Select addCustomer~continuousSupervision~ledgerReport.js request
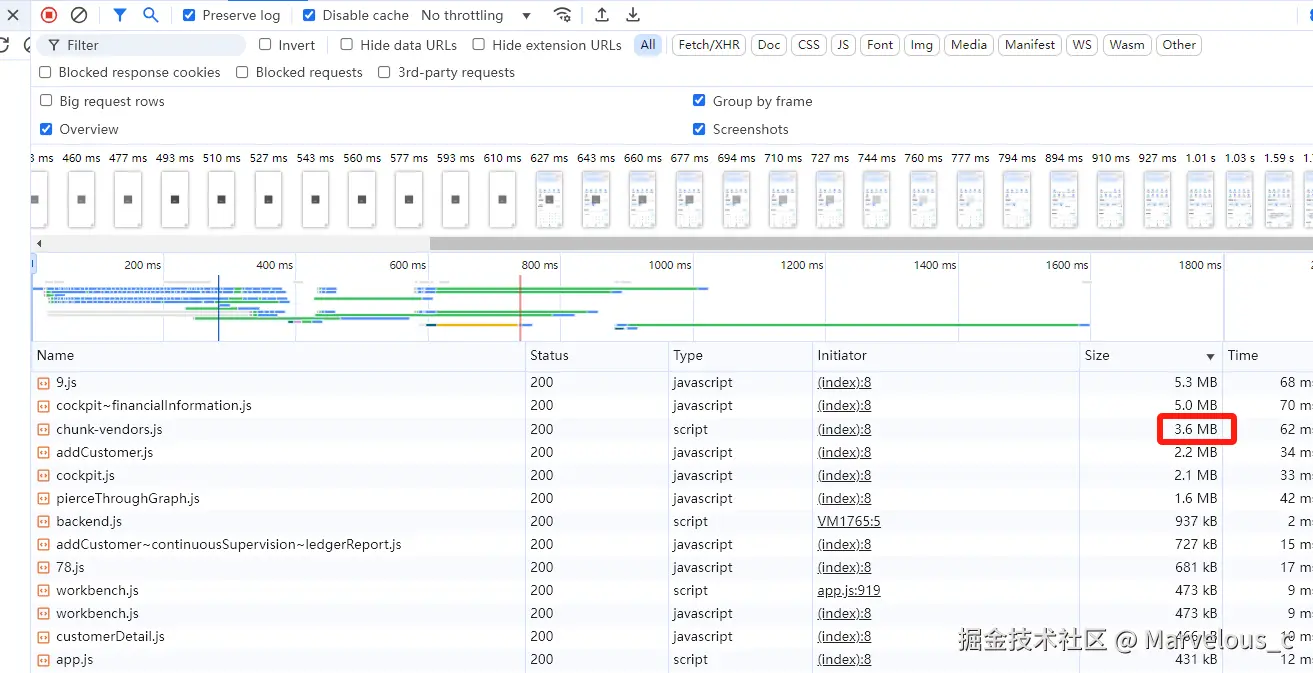 point(672,545)
